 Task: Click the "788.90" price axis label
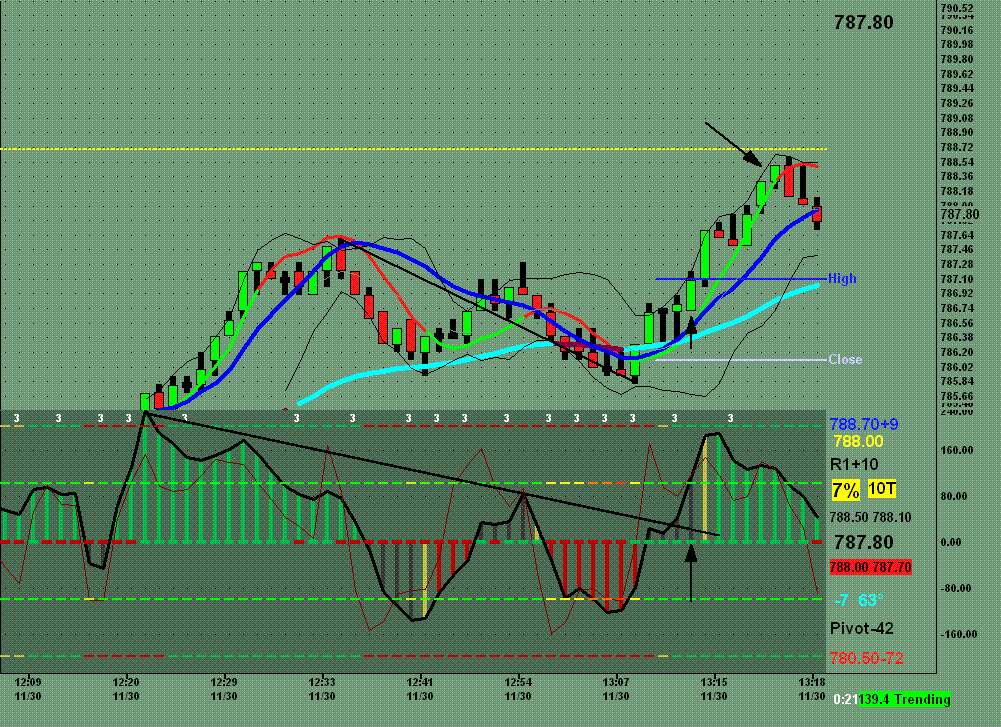957,132
